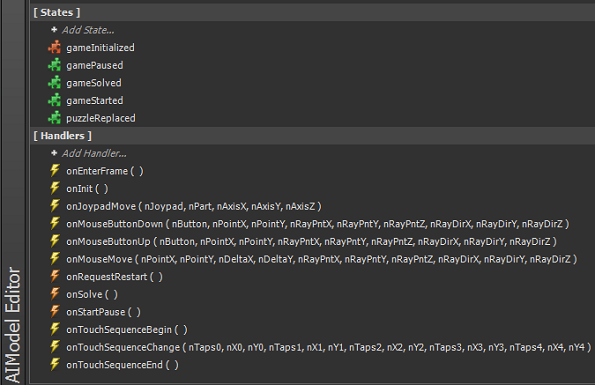
Task: Select the onMouseMove handler row
Action: pyautogui.click(x=322, y=259)
